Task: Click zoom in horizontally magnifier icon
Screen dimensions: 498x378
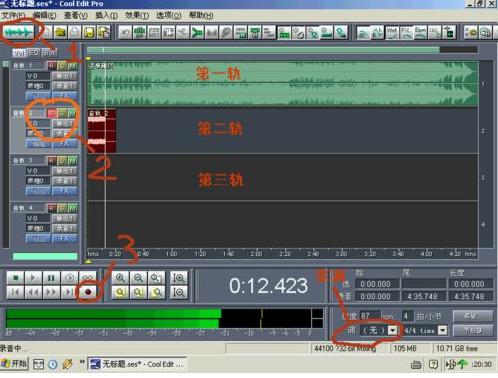Action: point(120,277)
